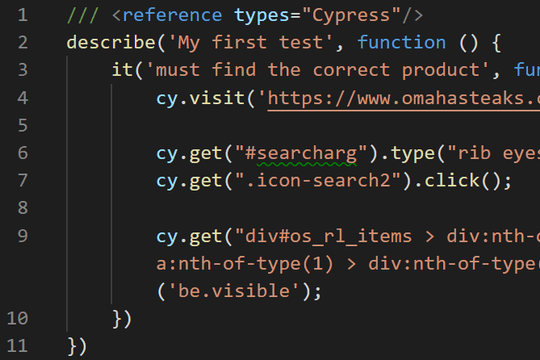
Task: Click the ".icon-search2" selector string
Action: pyautogui.click(x=318, y=181)
